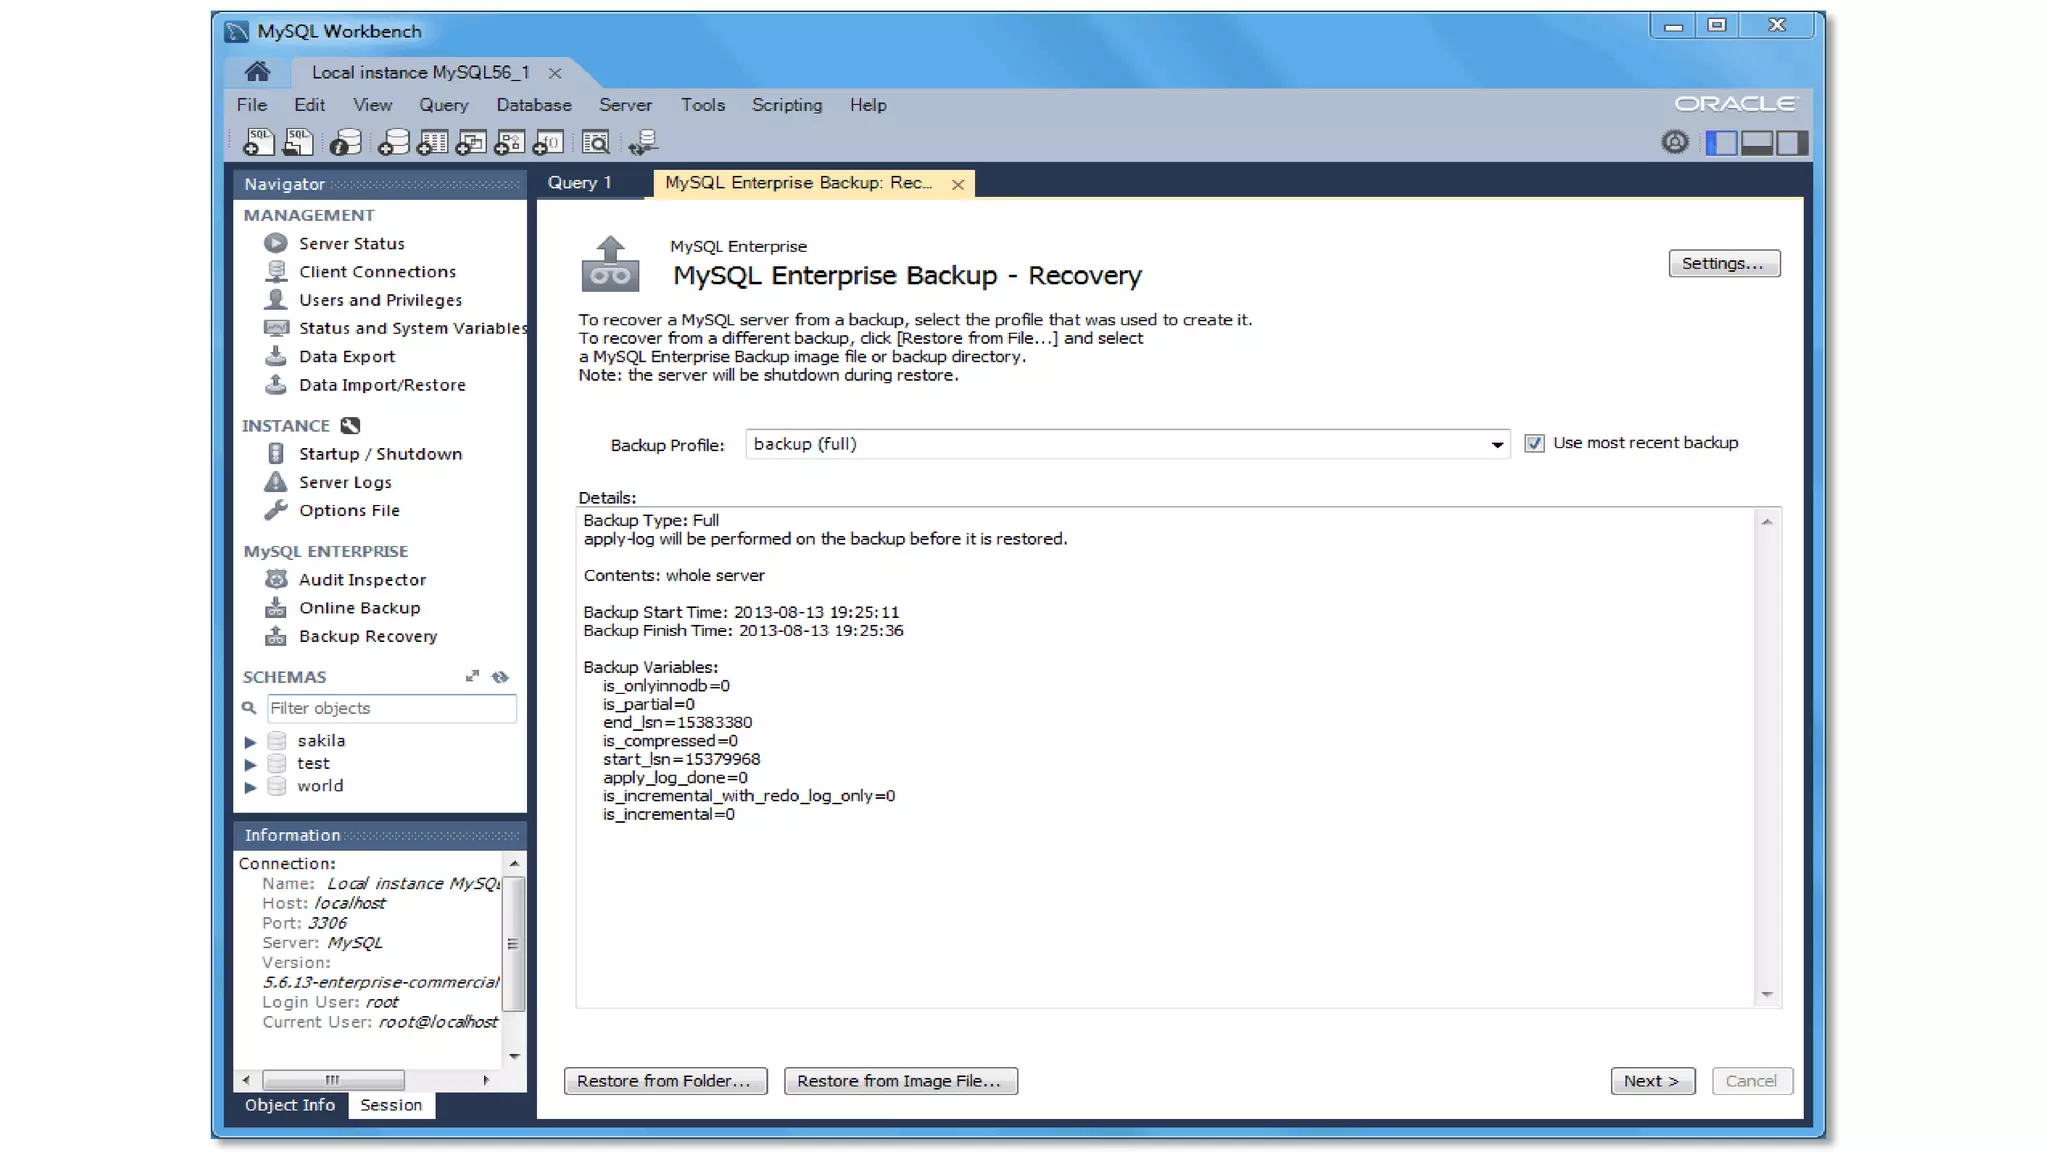
Task: Click Information panel scroll down arrow
Action: 514,1056
